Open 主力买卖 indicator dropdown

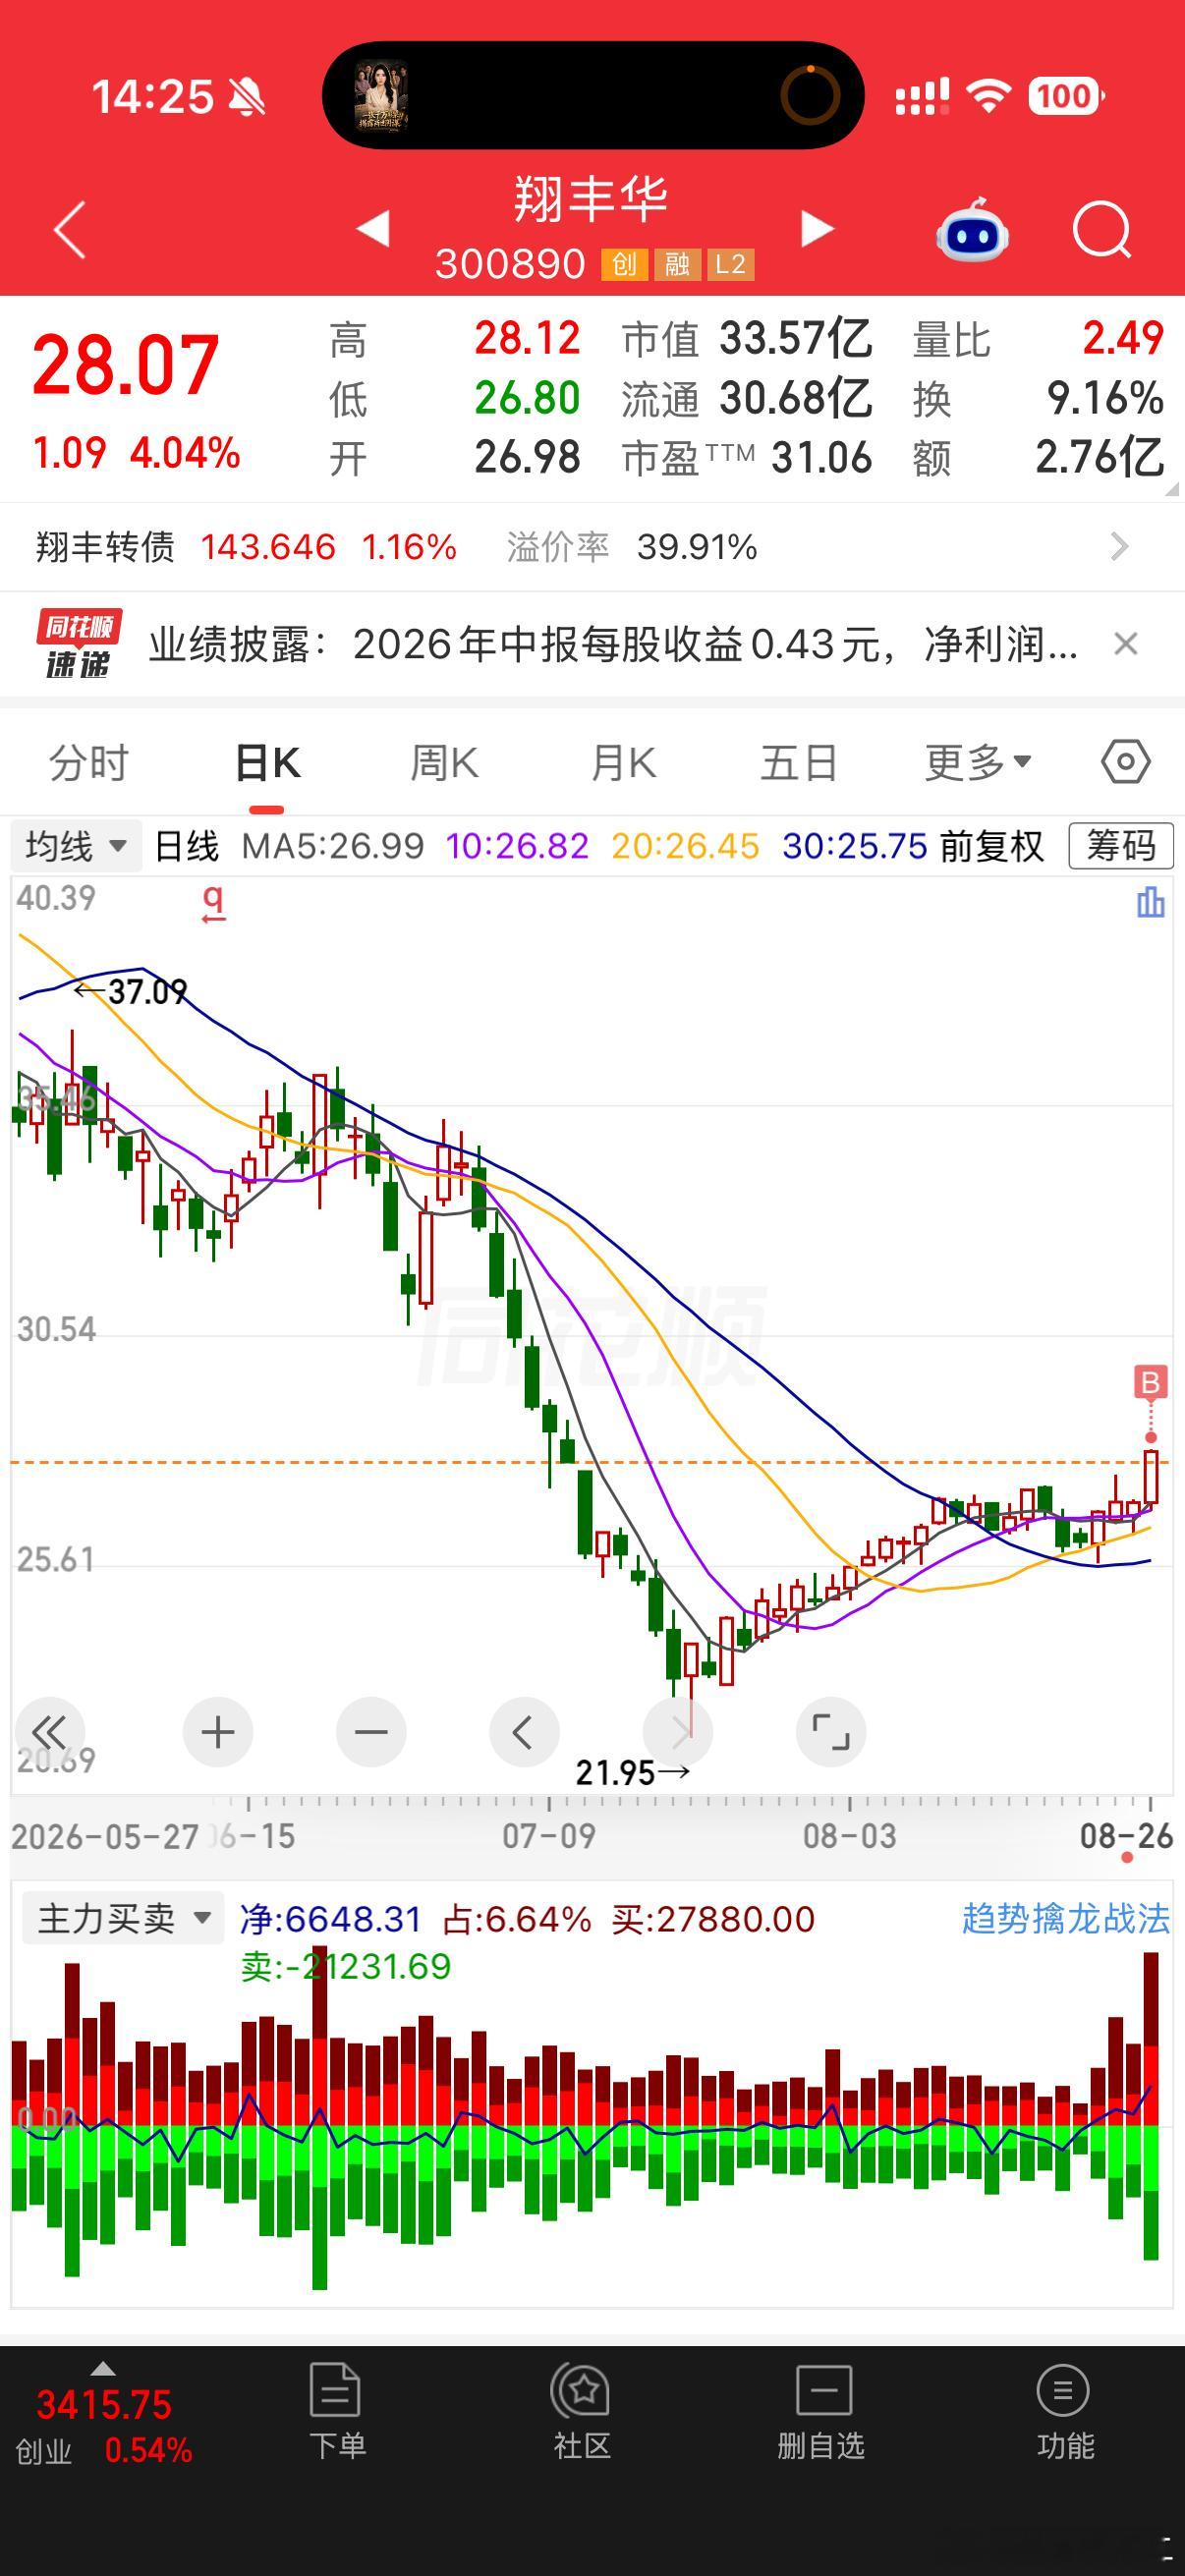[123, 1918]
